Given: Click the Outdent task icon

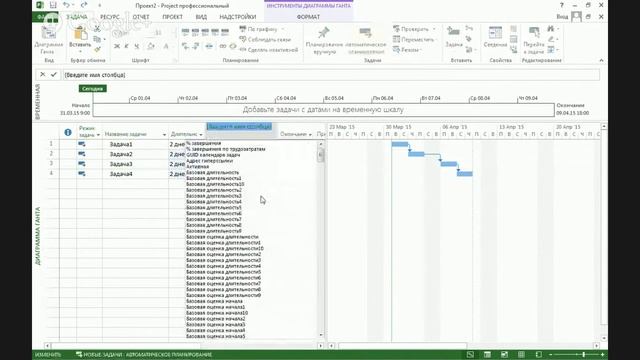Looking at the screenshot, I should click(x=185, y=46).
